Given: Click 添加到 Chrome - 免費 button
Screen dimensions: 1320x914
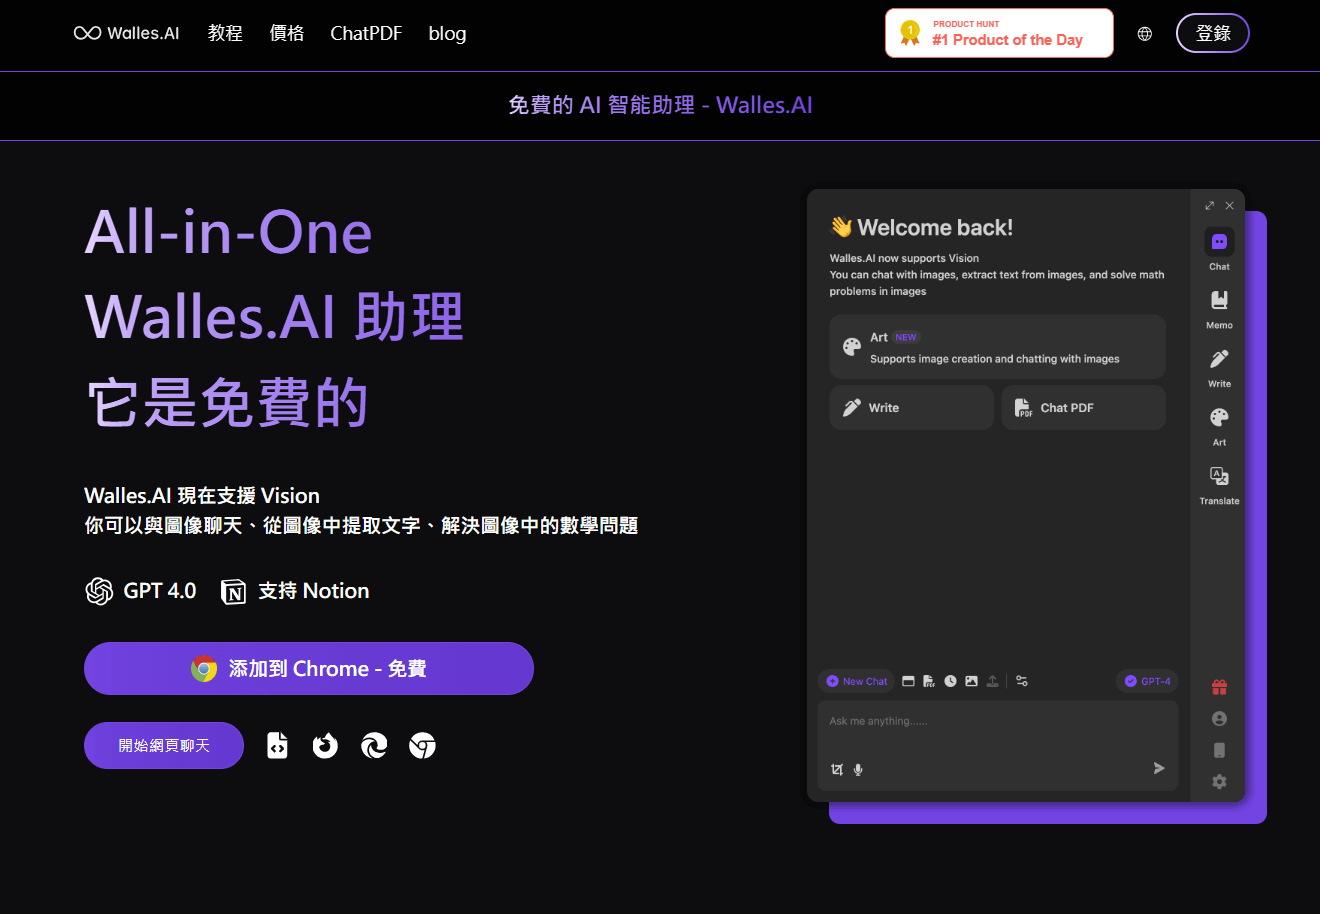Looking at the screenshot, I should 309,668.
